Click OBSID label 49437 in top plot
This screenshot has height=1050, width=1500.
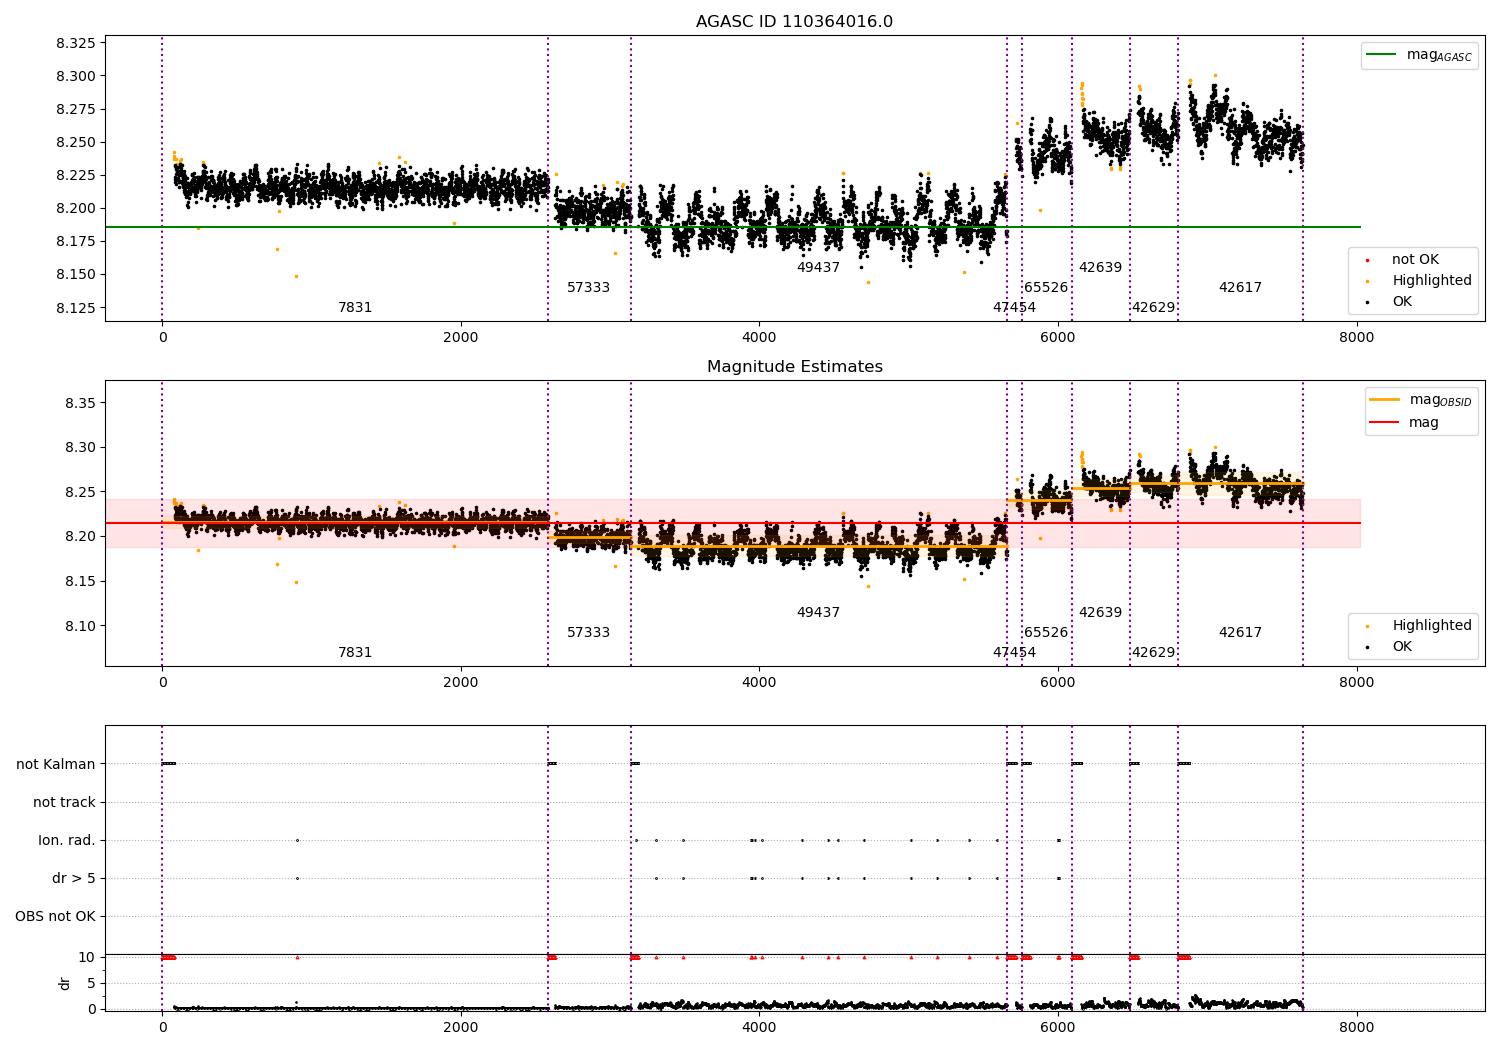[818, 268]
